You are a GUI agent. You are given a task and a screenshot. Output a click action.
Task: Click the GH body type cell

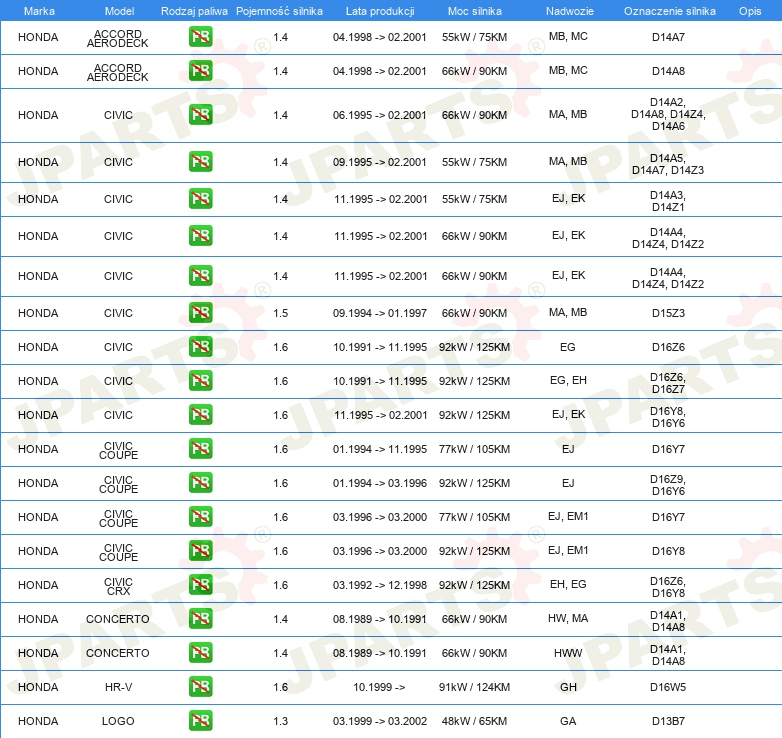point(568,687)
